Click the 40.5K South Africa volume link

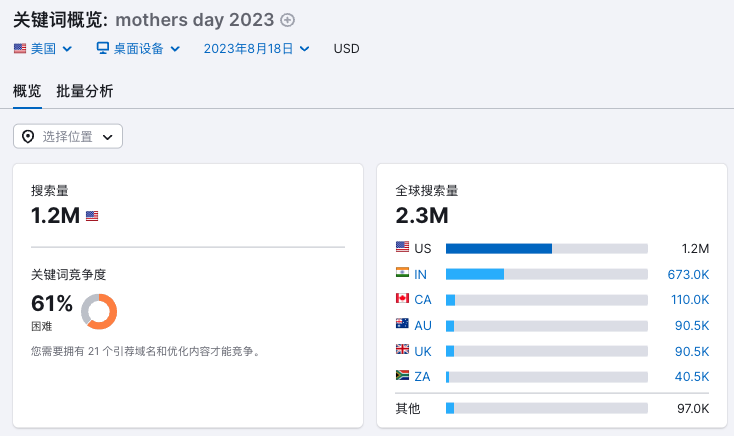pos(690,376)
